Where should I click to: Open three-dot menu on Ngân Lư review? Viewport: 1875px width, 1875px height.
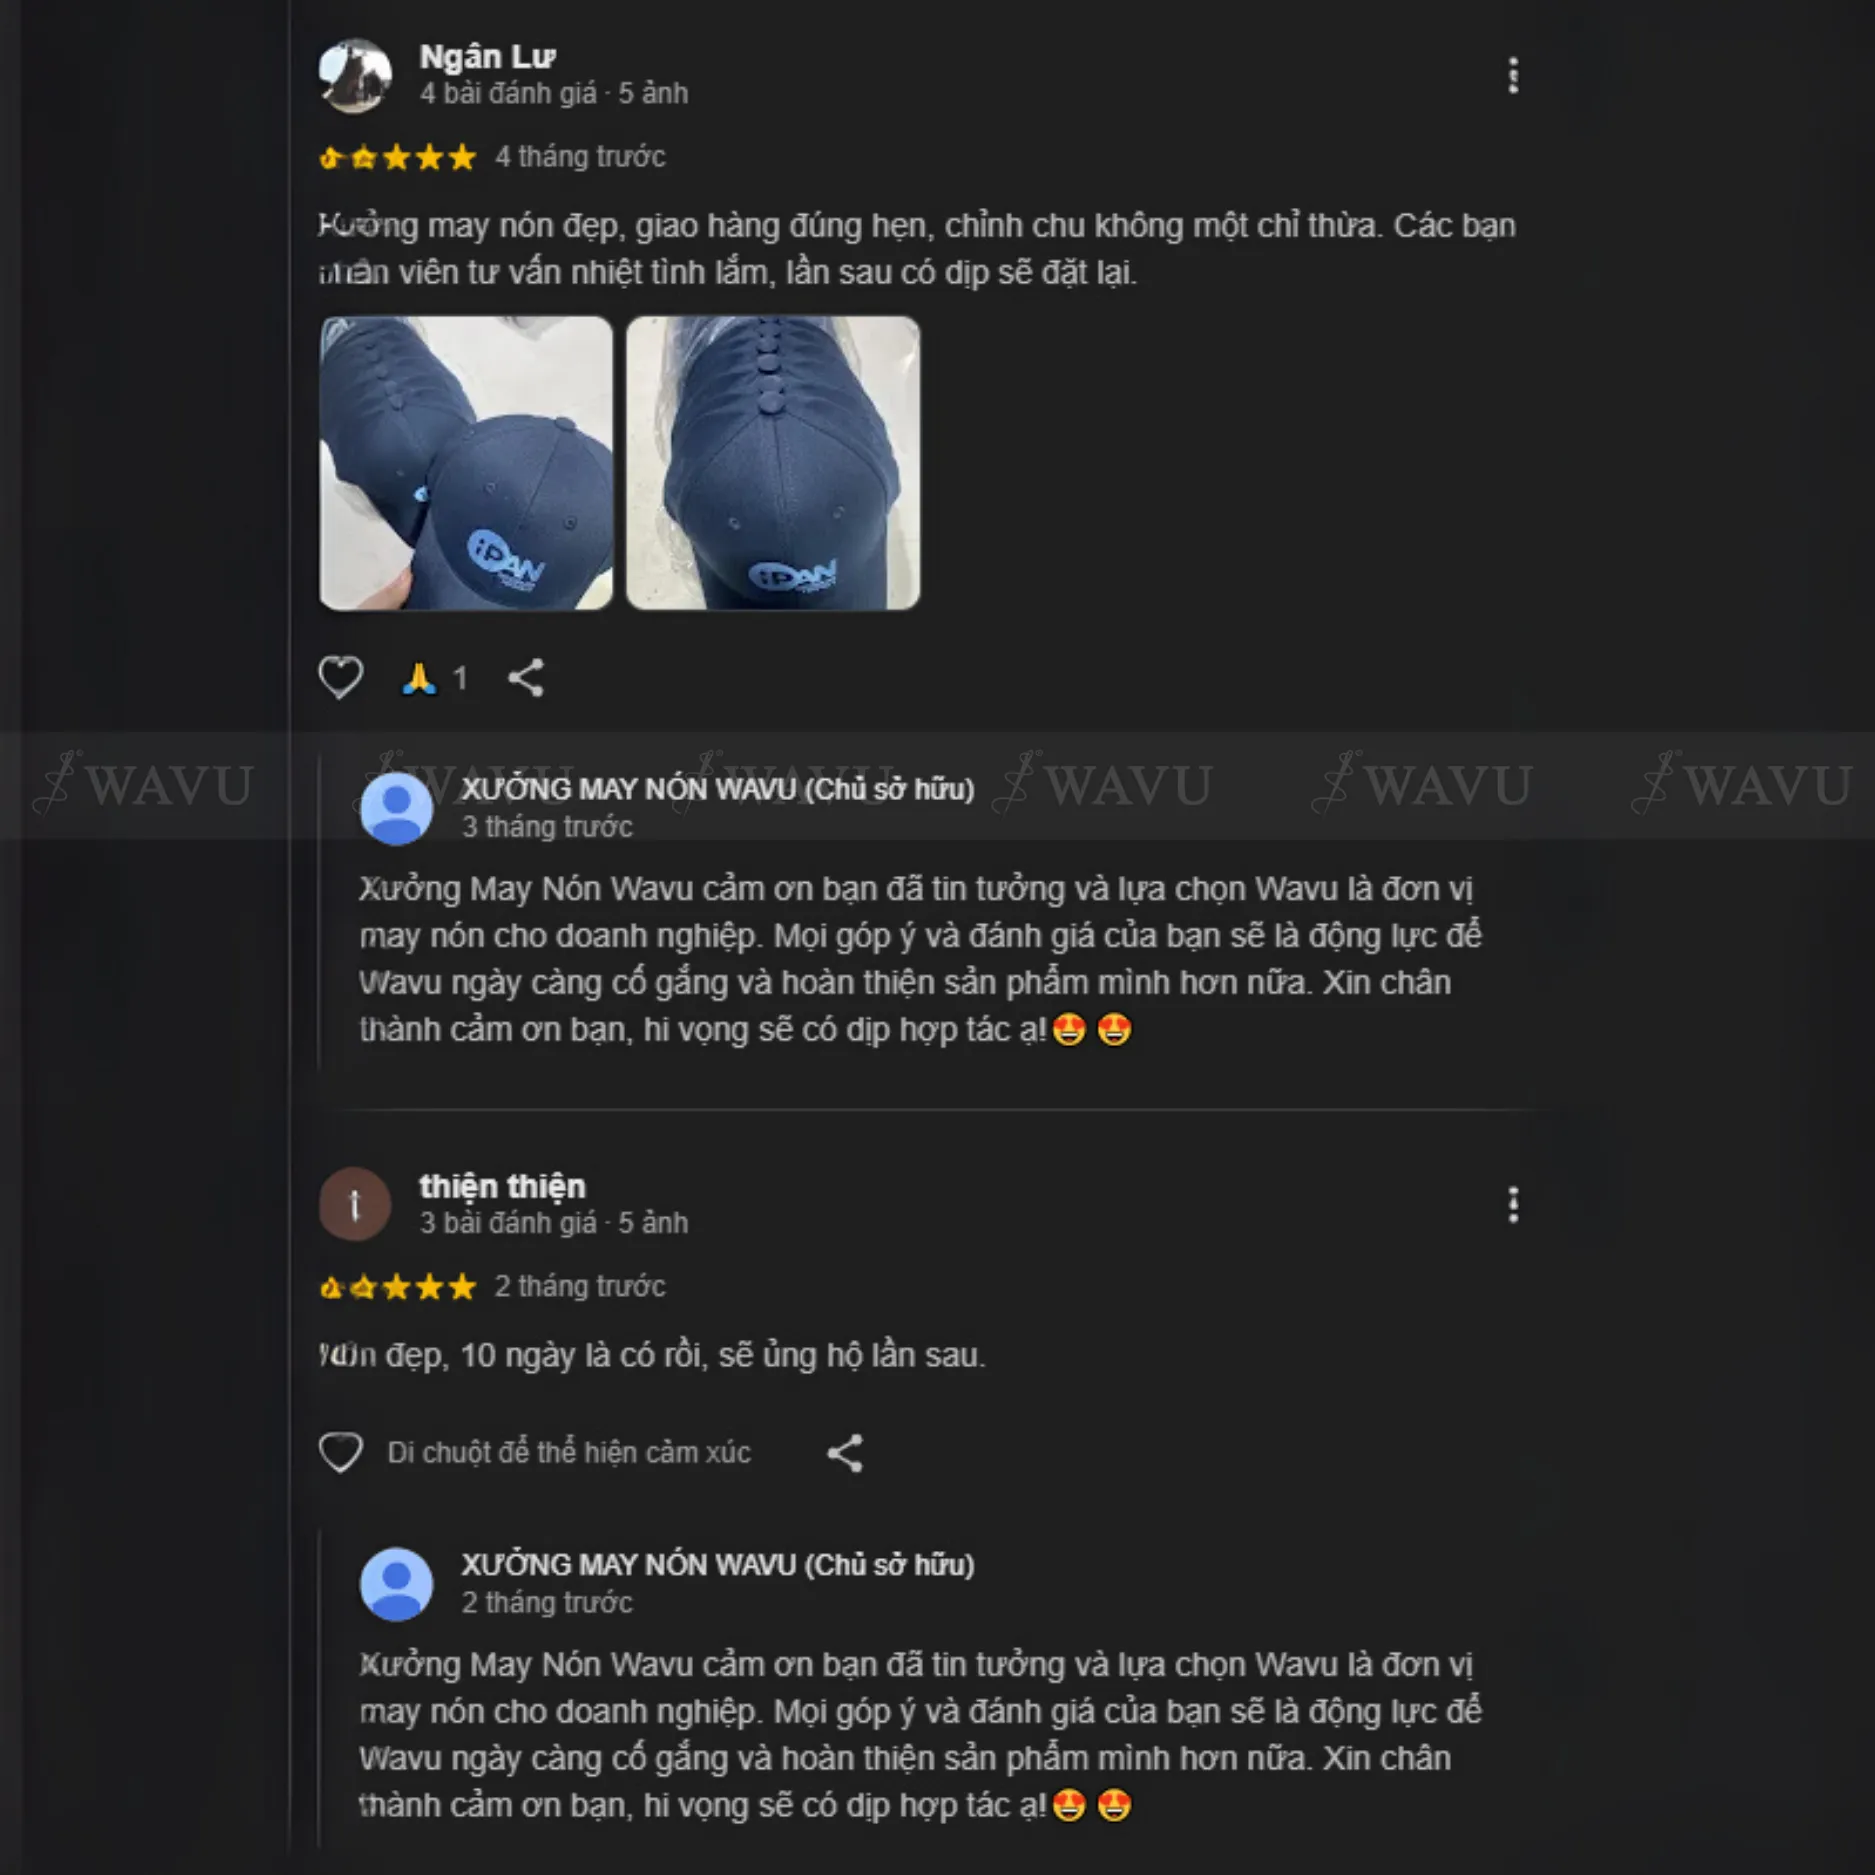click(1512, 75)
